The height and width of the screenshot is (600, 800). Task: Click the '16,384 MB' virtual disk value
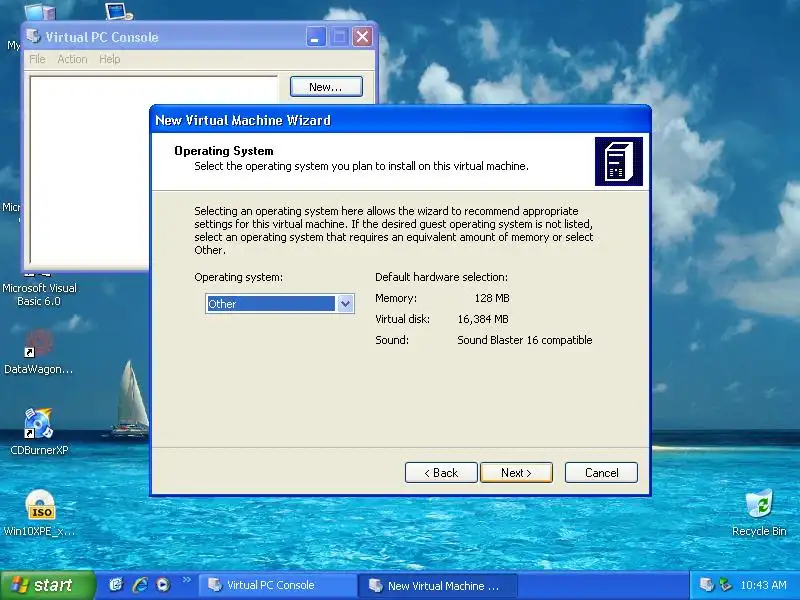click(x=483, y=319)
